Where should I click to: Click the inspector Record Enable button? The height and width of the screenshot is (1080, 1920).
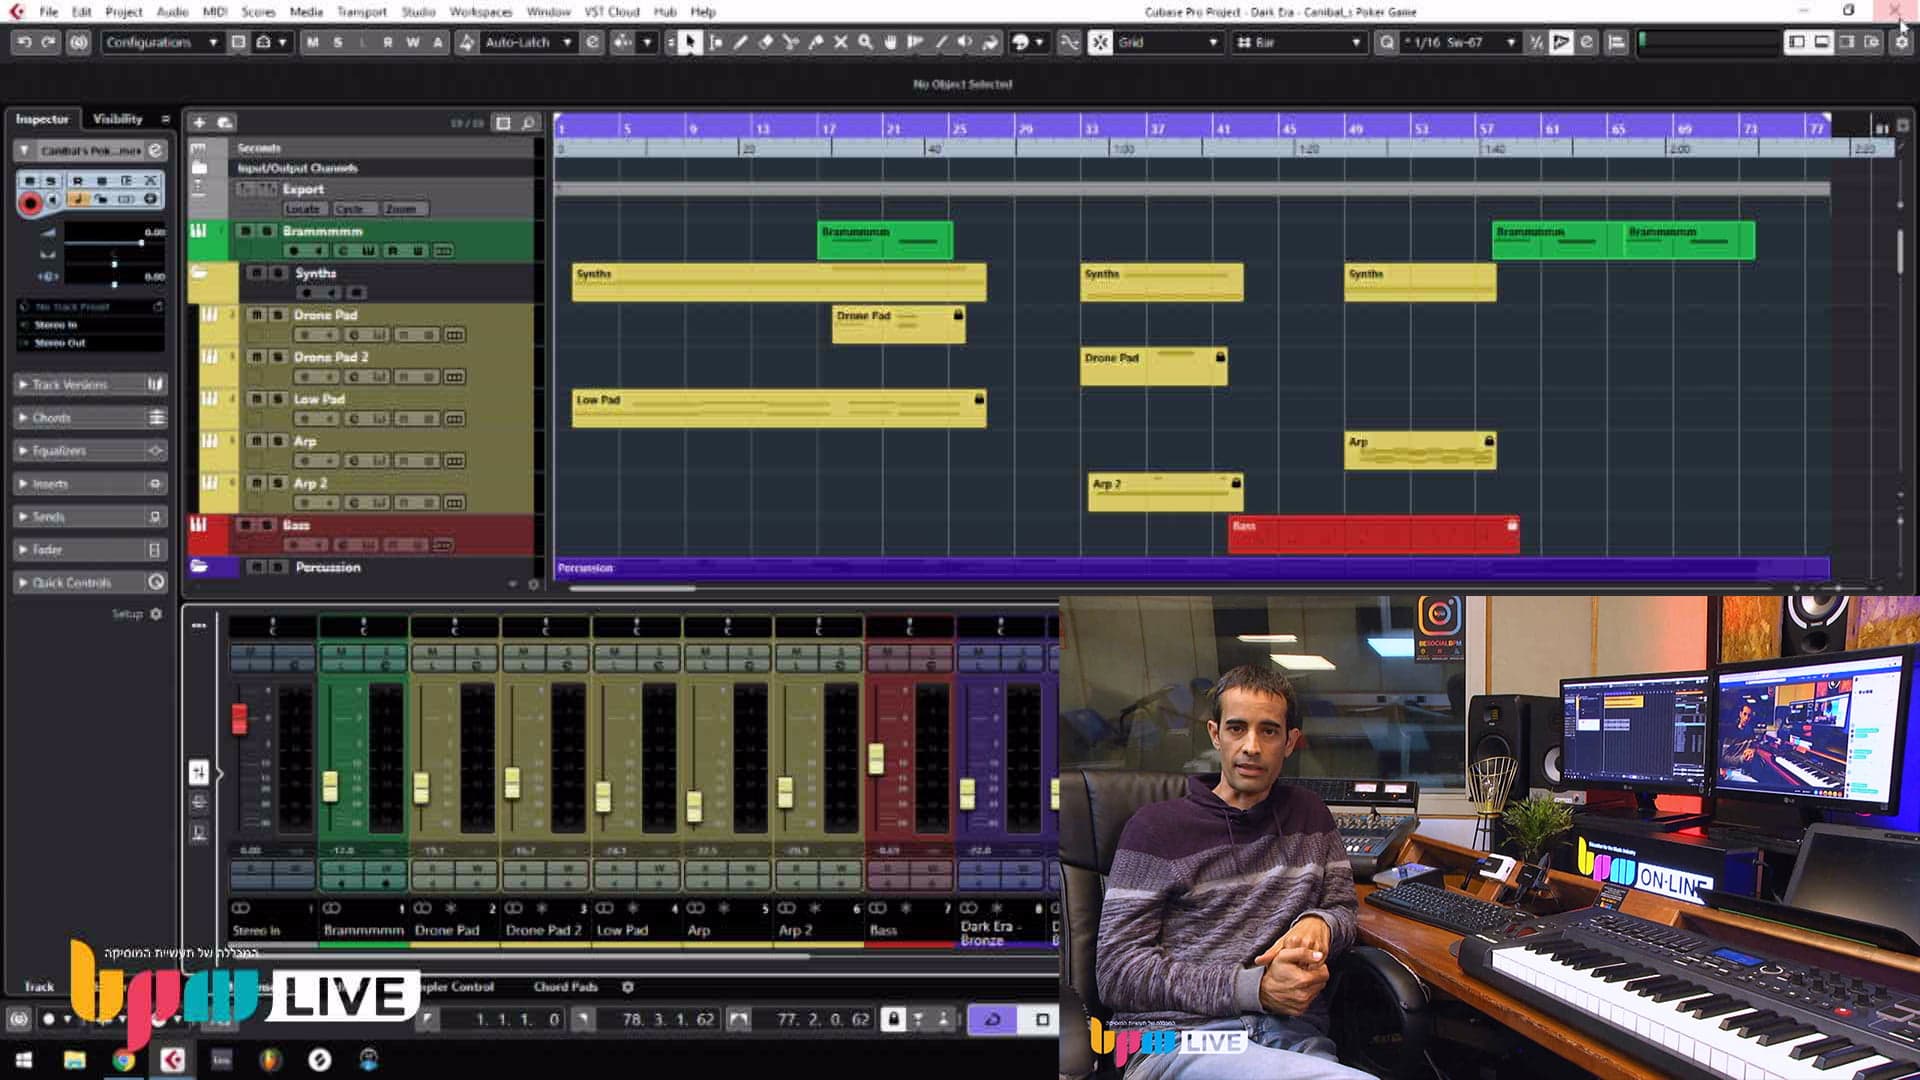[30, 204]
